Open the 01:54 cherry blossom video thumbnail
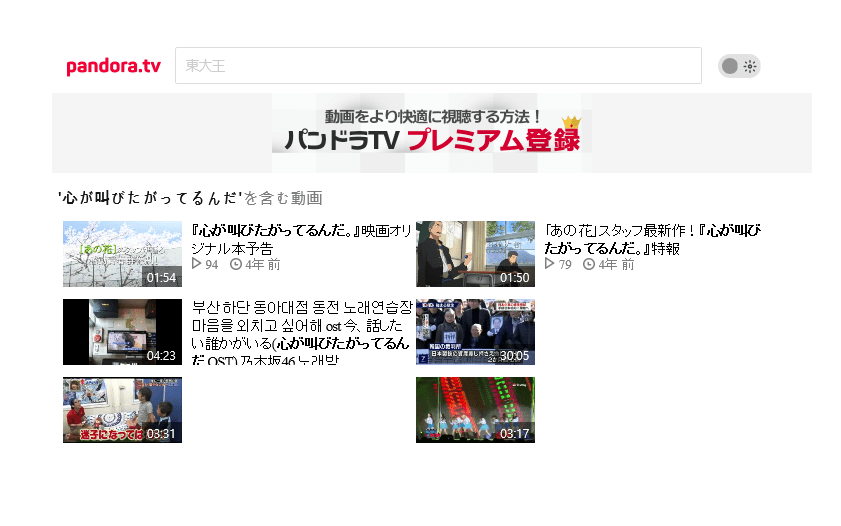This screenshot has width=841, height=526. tap(122, 254)
